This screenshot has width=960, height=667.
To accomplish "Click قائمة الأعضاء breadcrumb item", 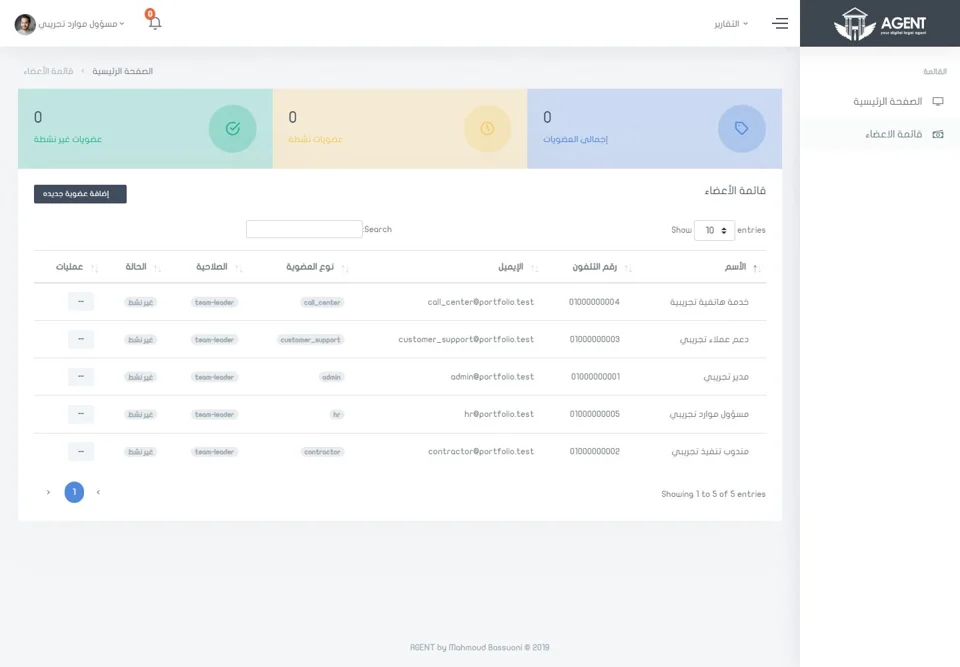I will (48, 71).
